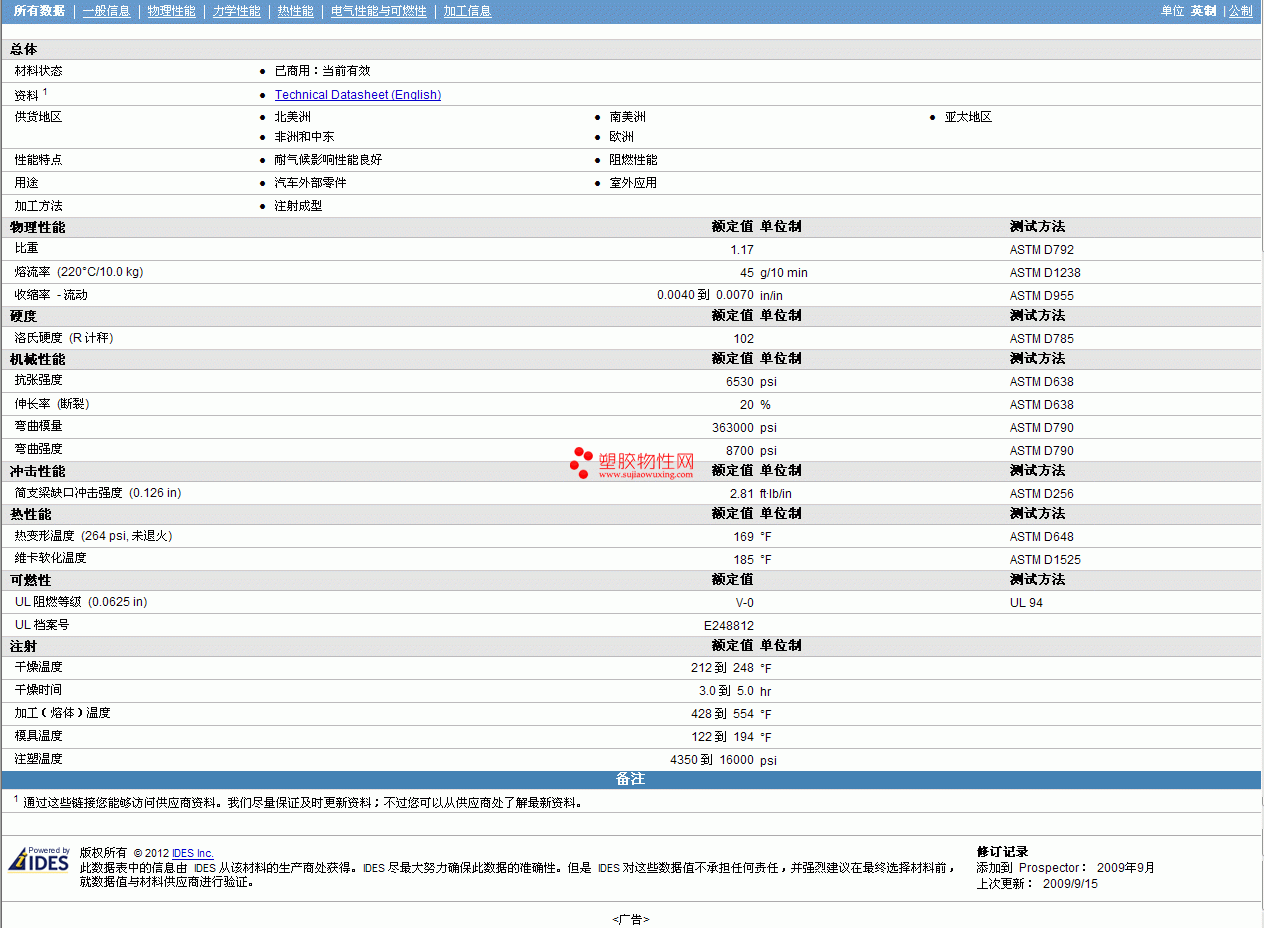Click the 备注 section header
The width and height of the screenshot is (1264, 928).
coord(631,779)
